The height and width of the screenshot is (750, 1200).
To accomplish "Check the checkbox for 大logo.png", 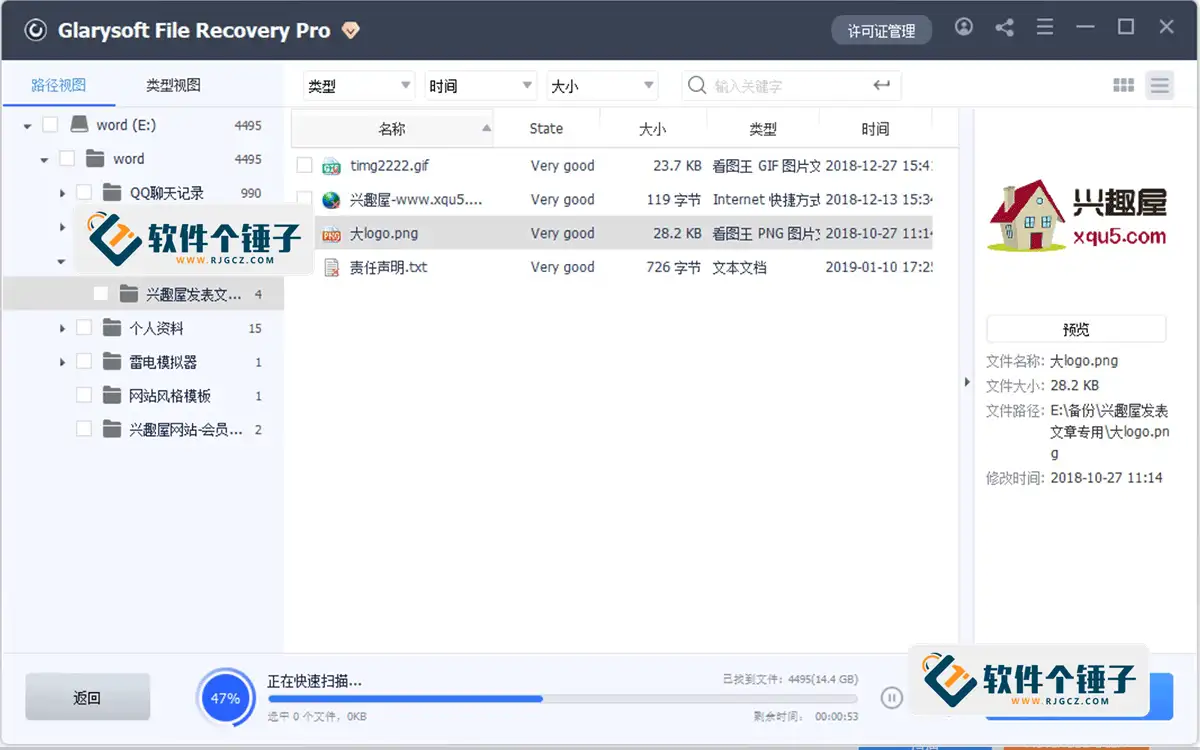I will pos(305,232).
